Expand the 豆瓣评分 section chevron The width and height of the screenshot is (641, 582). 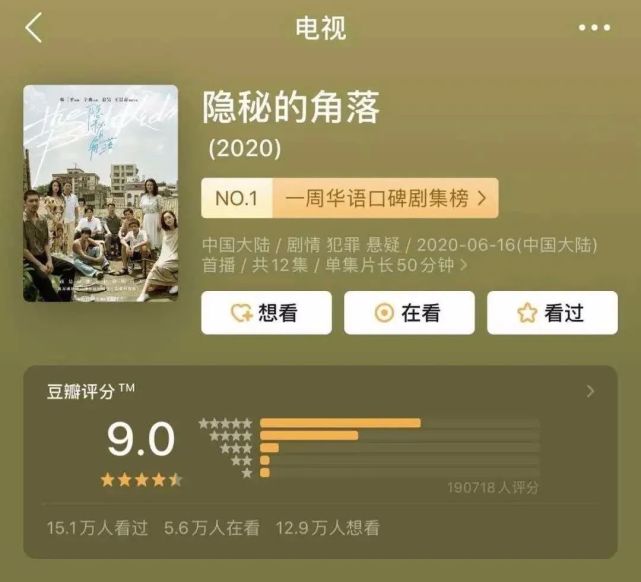[x=590, y=391]
